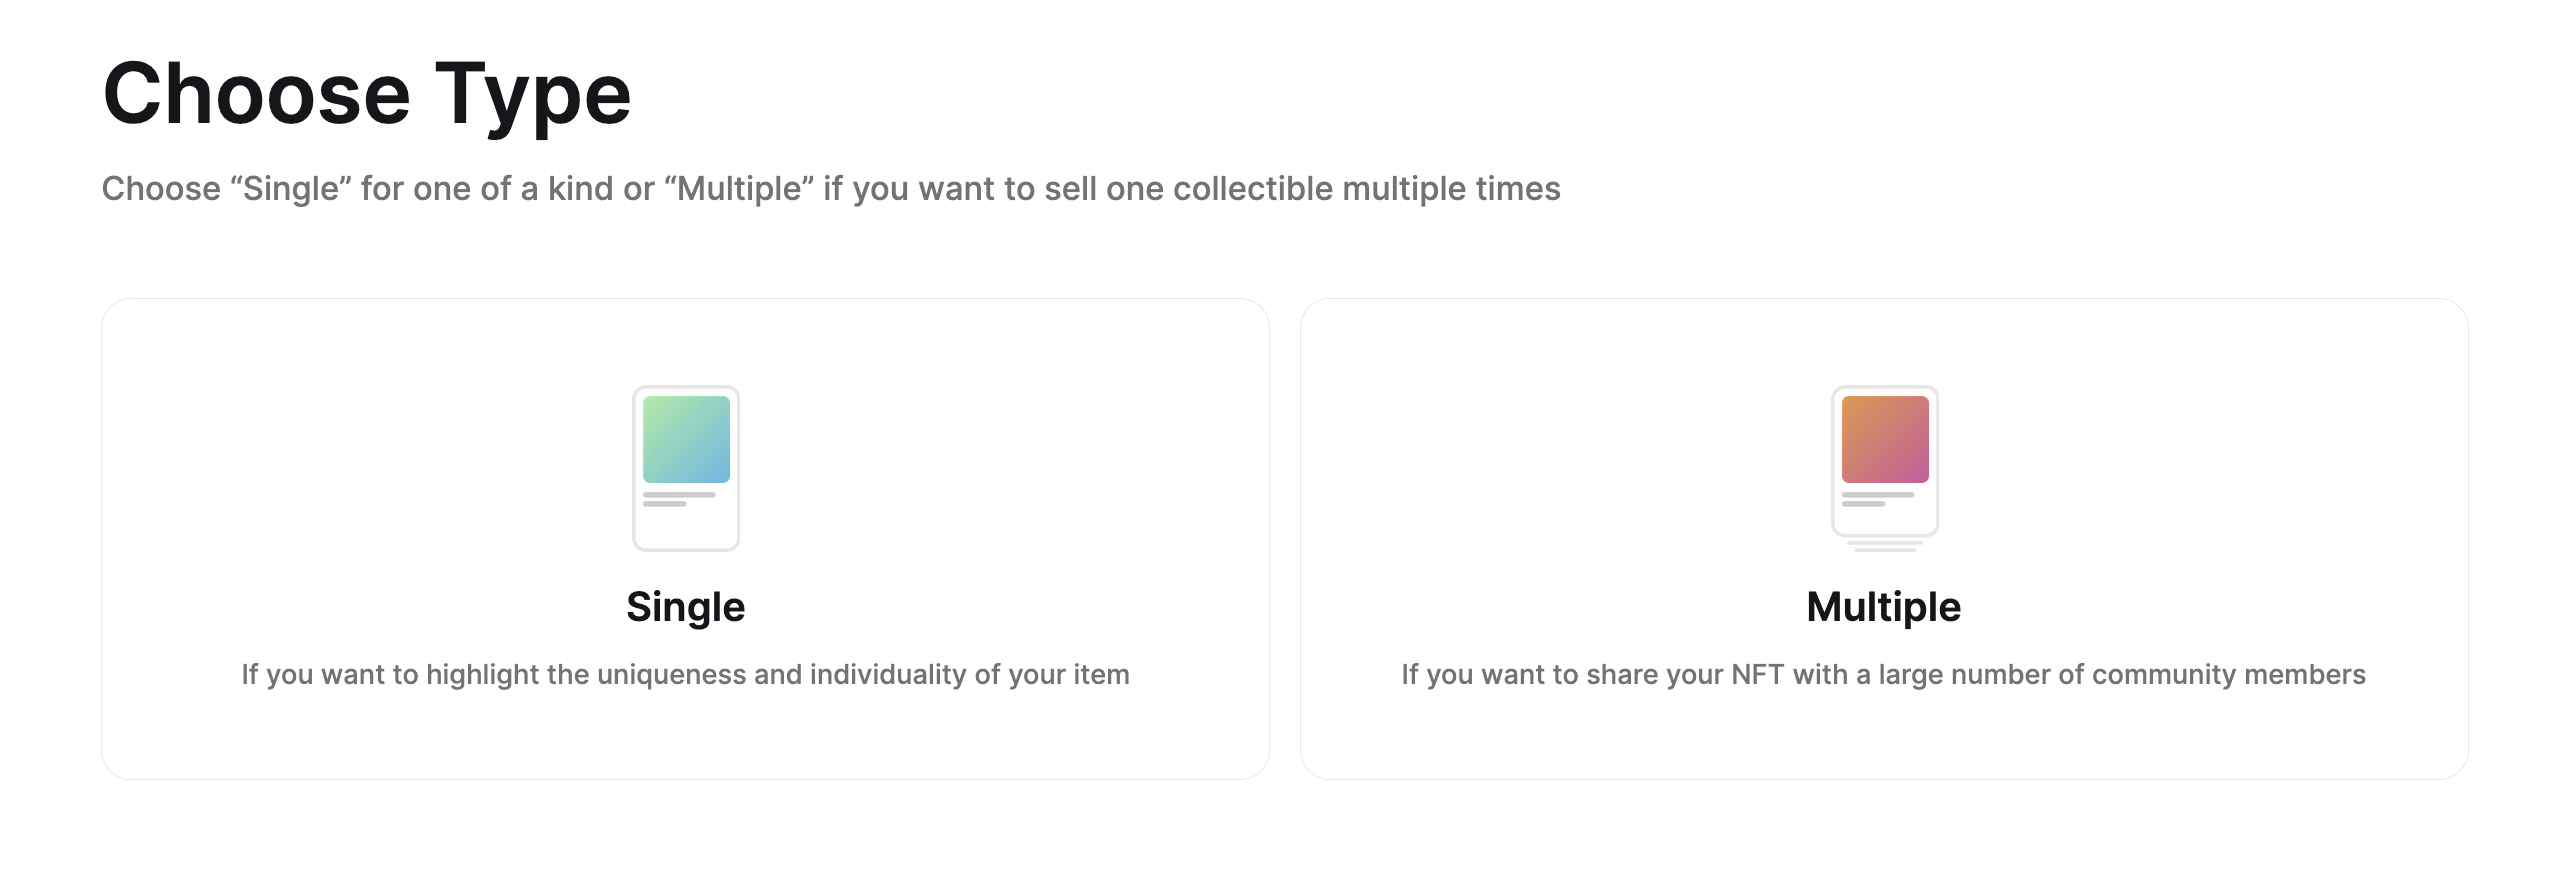Click the white frame of Single card icon
The image size is (2564, 894).
click(x=686, y=530)
